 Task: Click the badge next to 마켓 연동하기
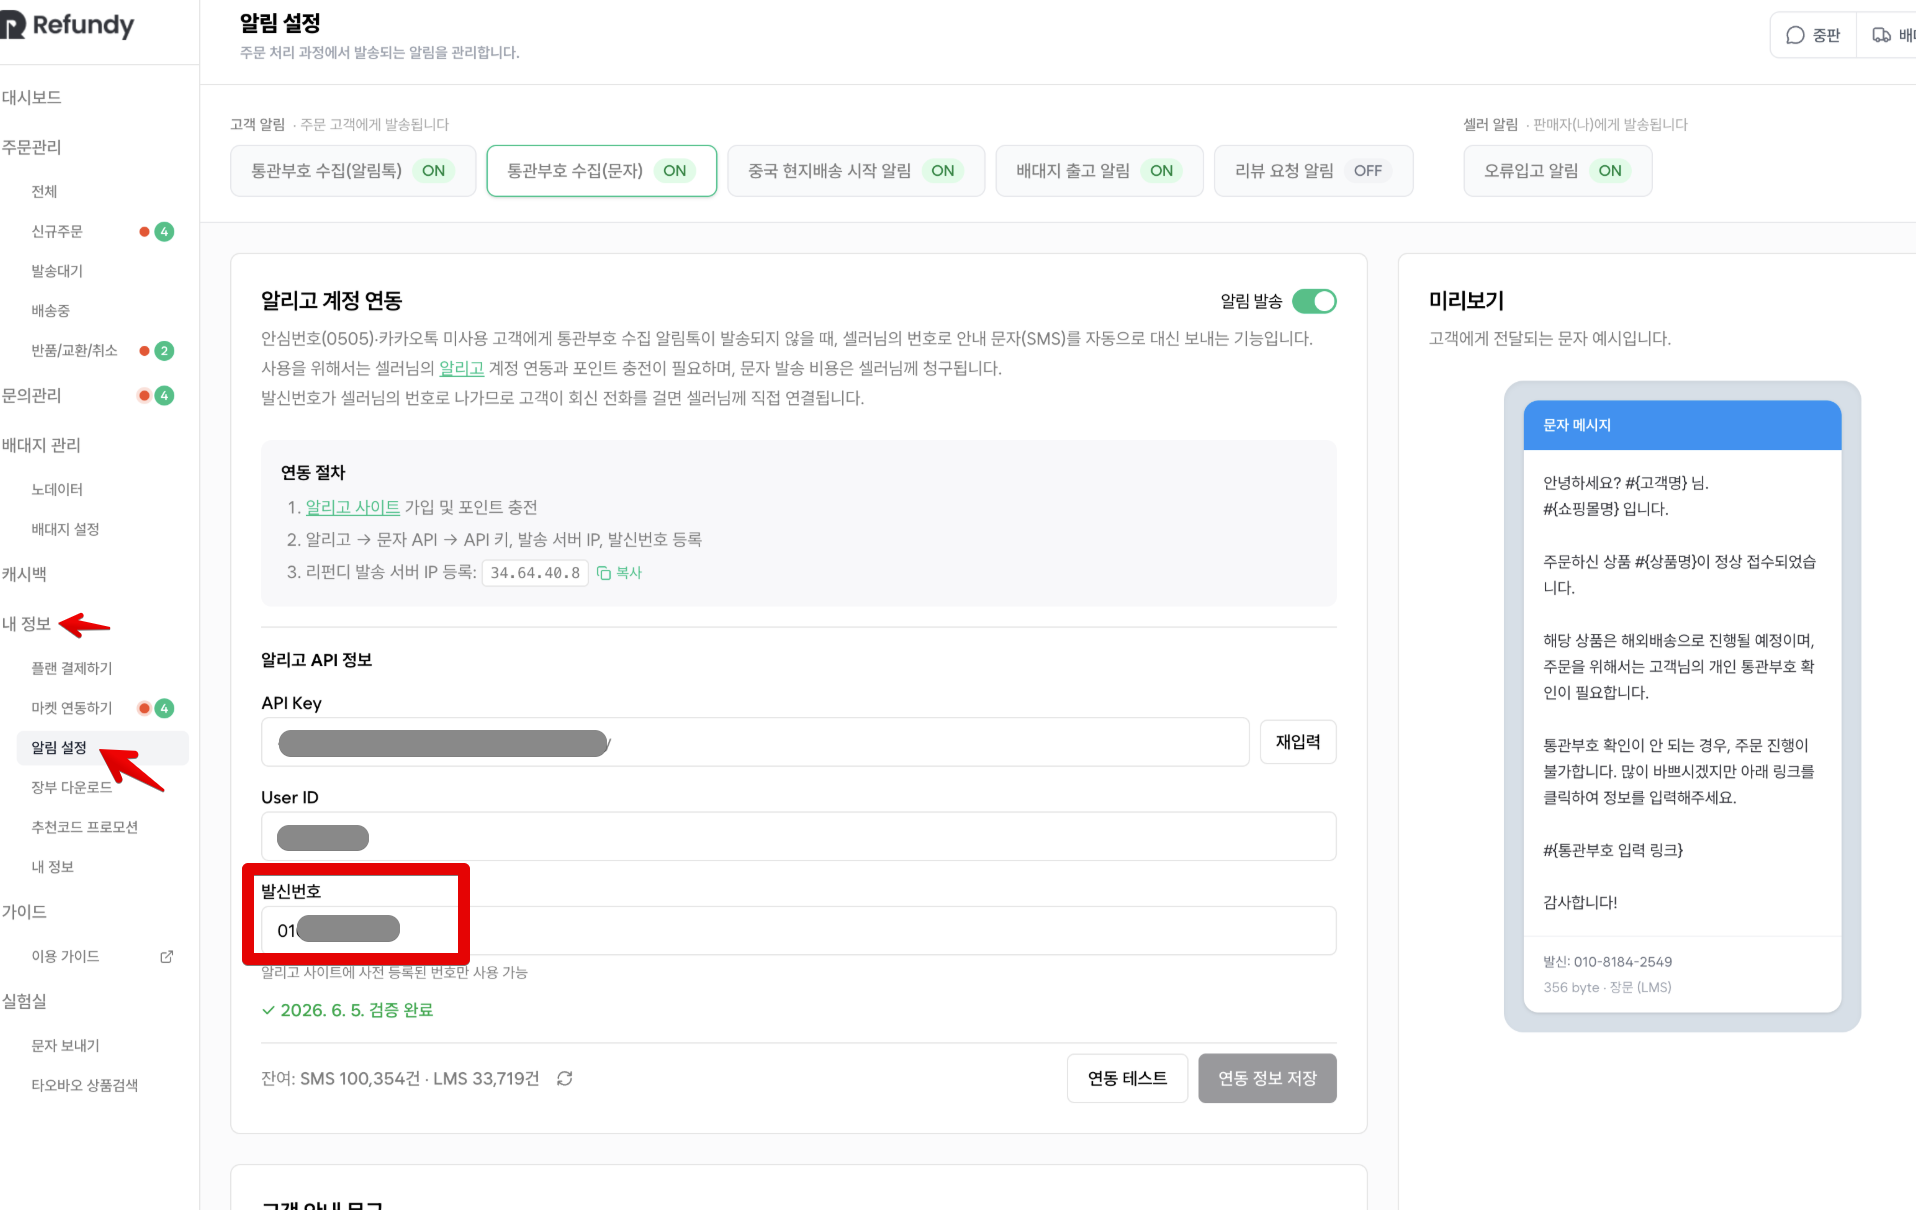[164, 709]
